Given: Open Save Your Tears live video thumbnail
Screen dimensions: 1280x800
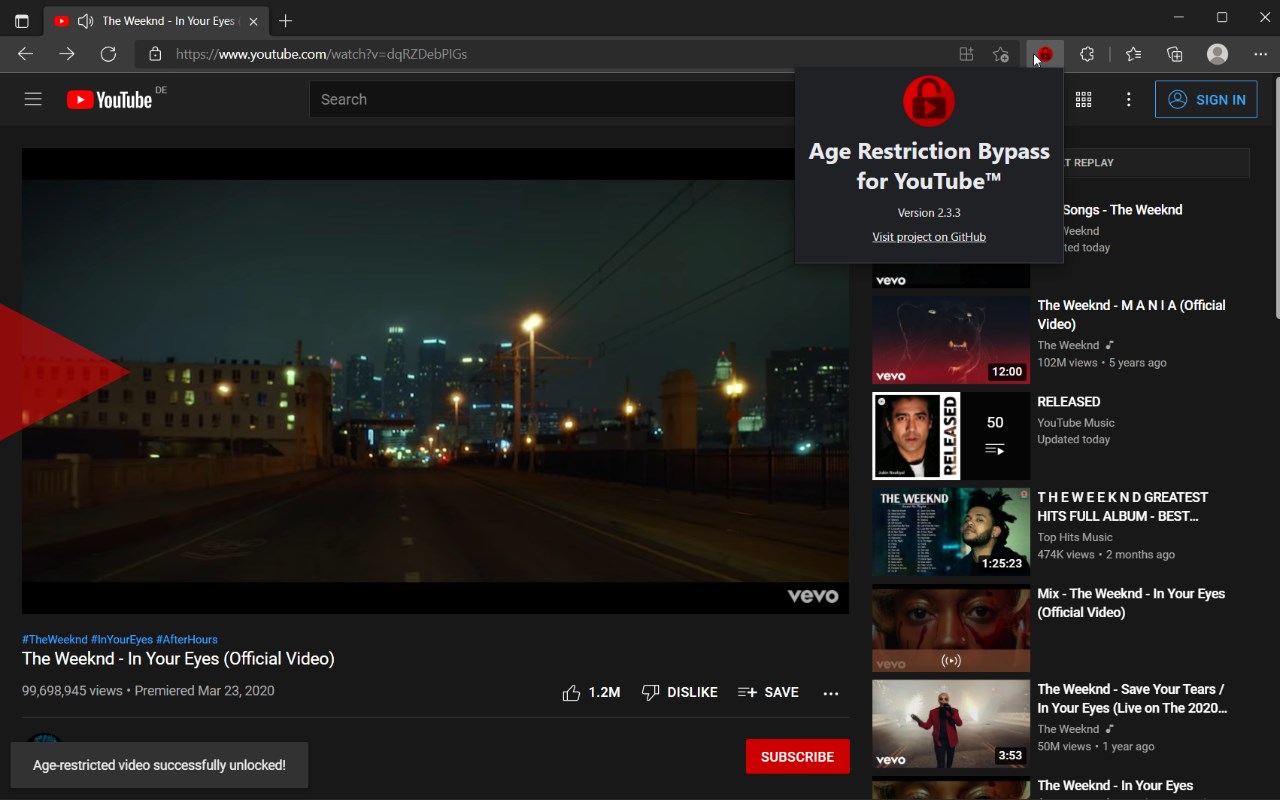Looking at the screenshot, I should 951,724.
